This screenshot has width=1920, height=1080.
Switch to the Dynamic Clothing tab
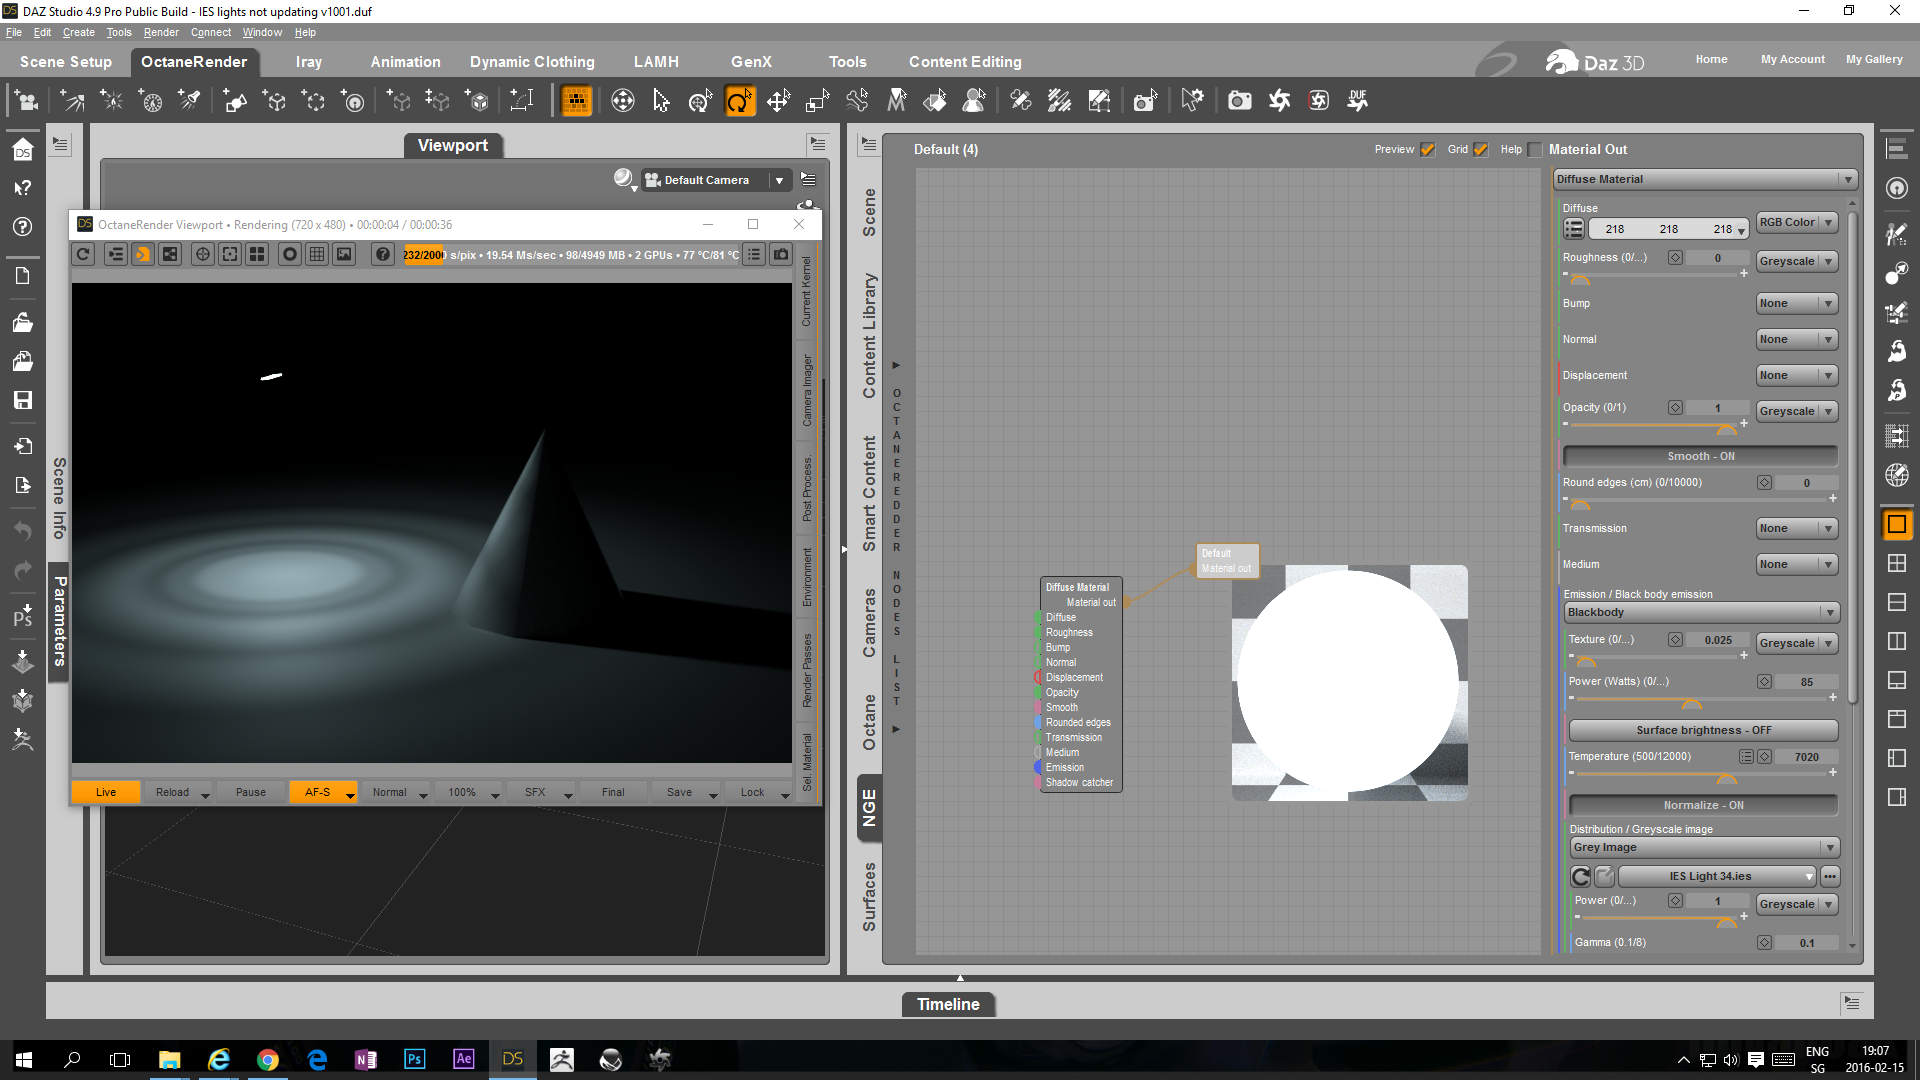pyautogui.click(x=532, y=62)
